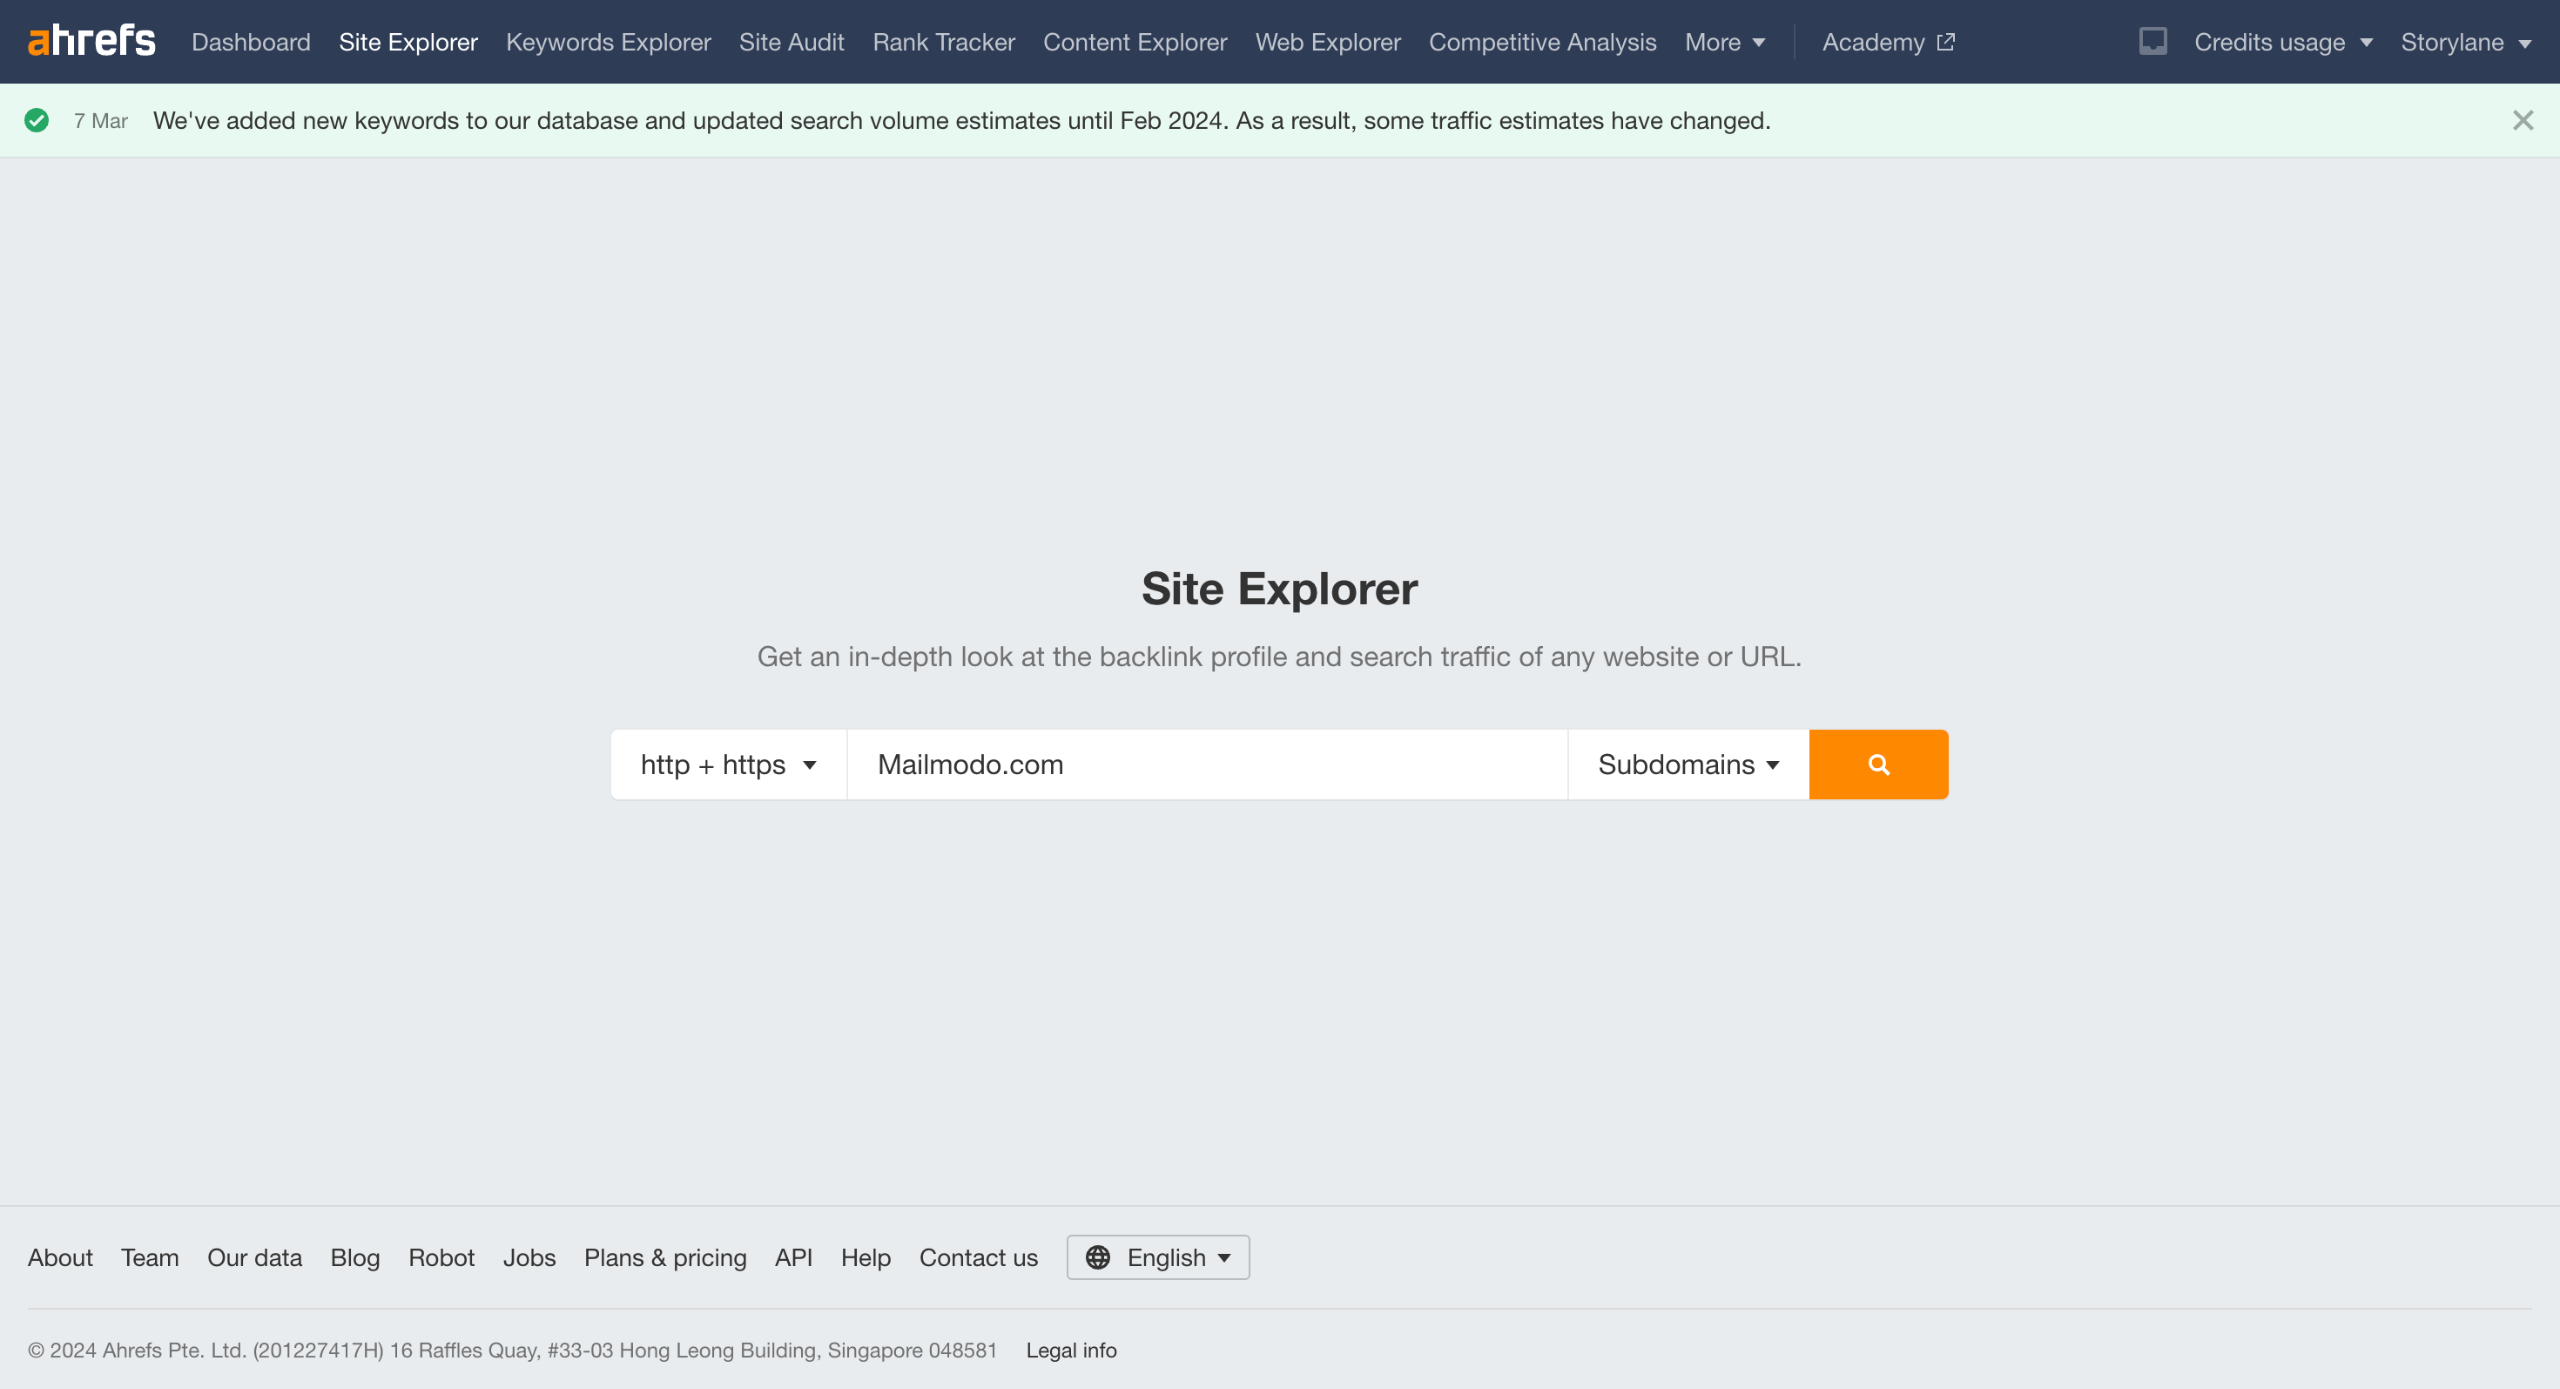
Task: Expand the More navigation menu
Action: 1724,42
